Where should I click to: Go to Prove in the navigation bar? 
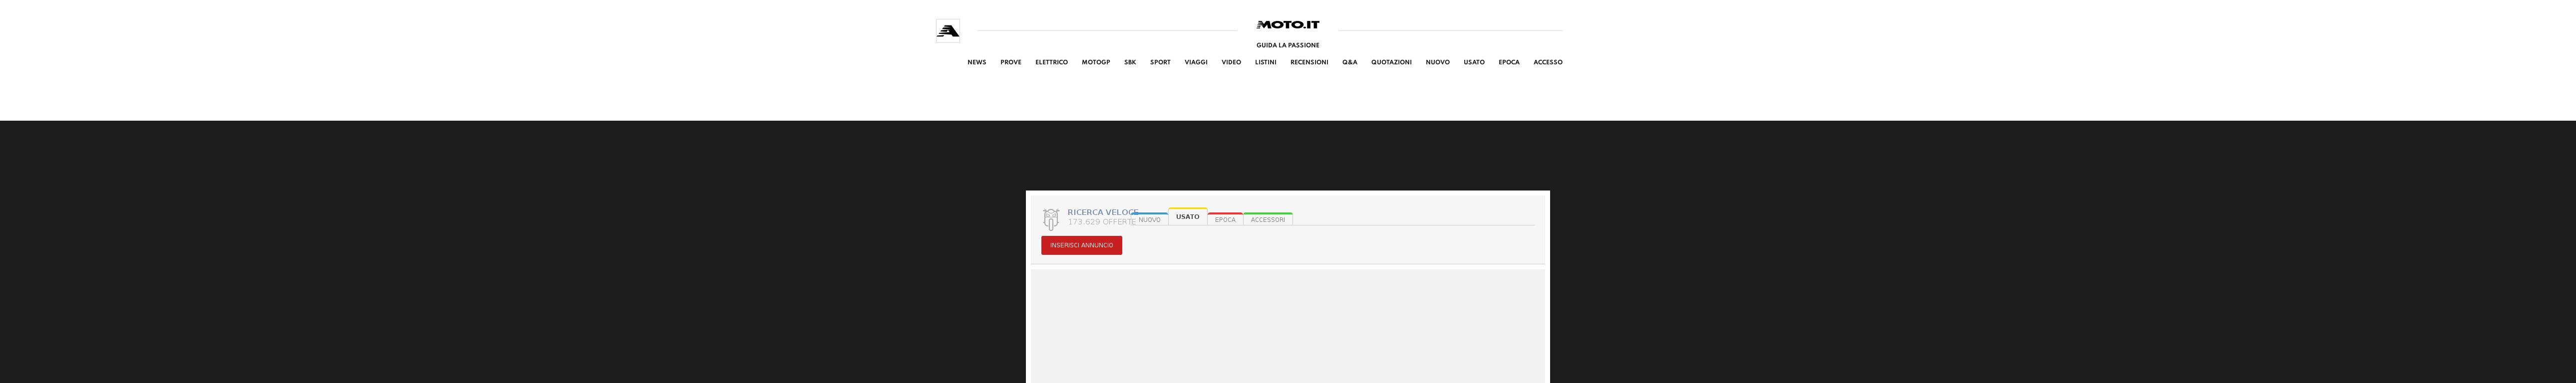point(1010,62)
